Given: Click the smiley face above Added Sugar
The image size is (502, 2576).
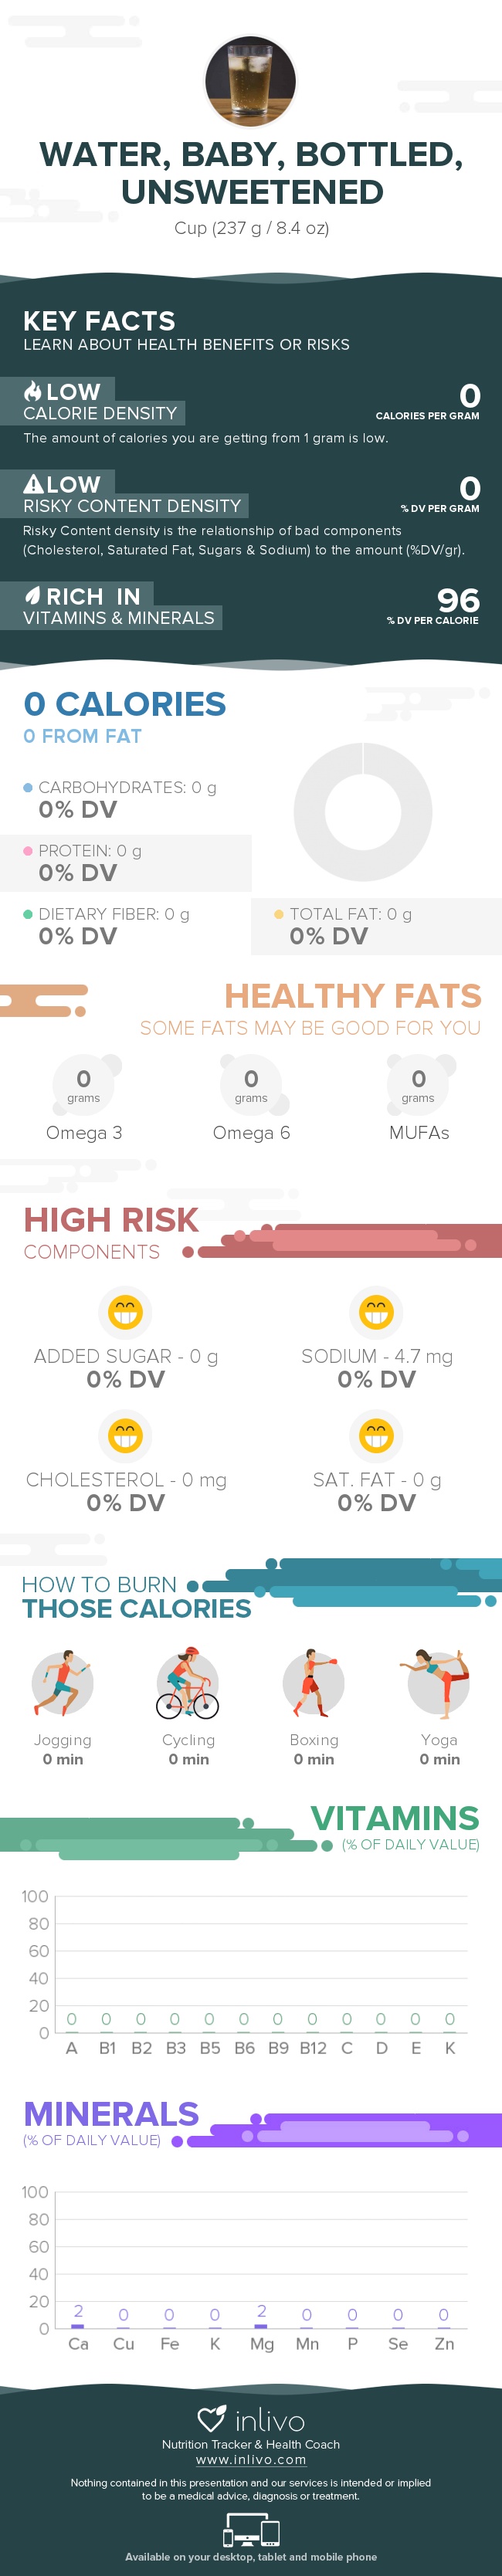Looking at the screenshot, I should 125,1311.
